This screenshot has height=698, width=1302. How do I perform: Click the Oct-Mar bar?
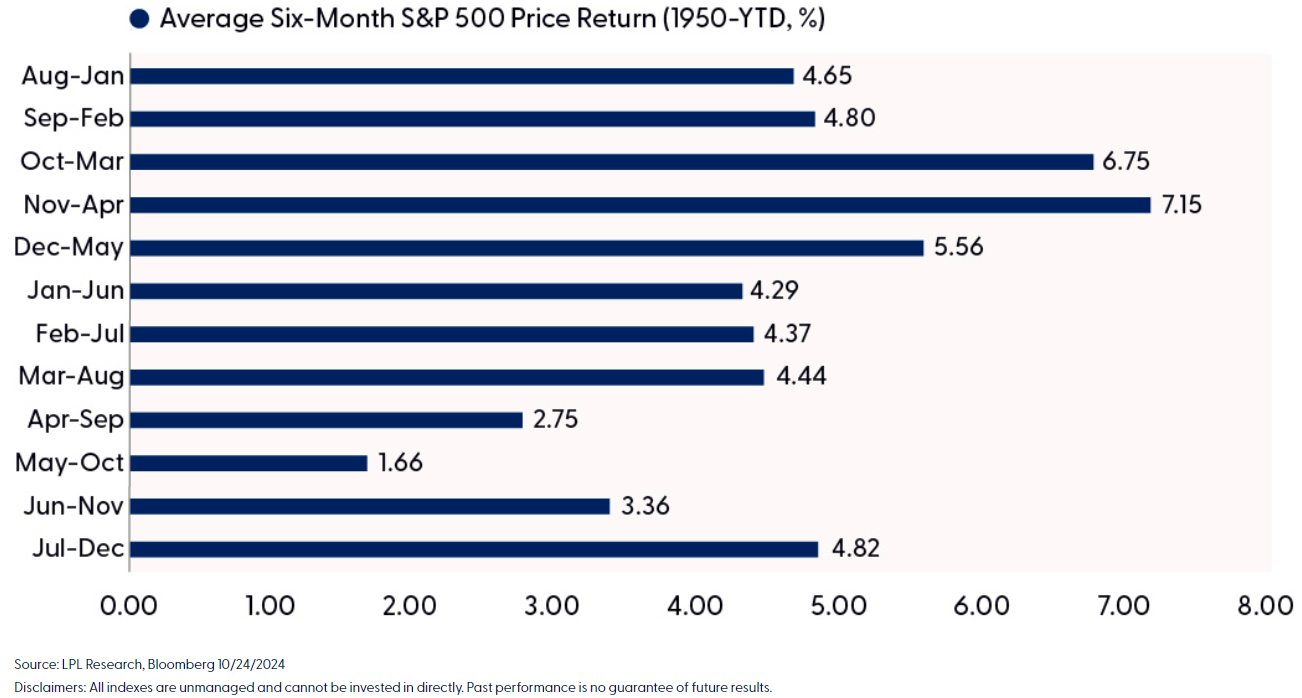(x=611, y=162)
